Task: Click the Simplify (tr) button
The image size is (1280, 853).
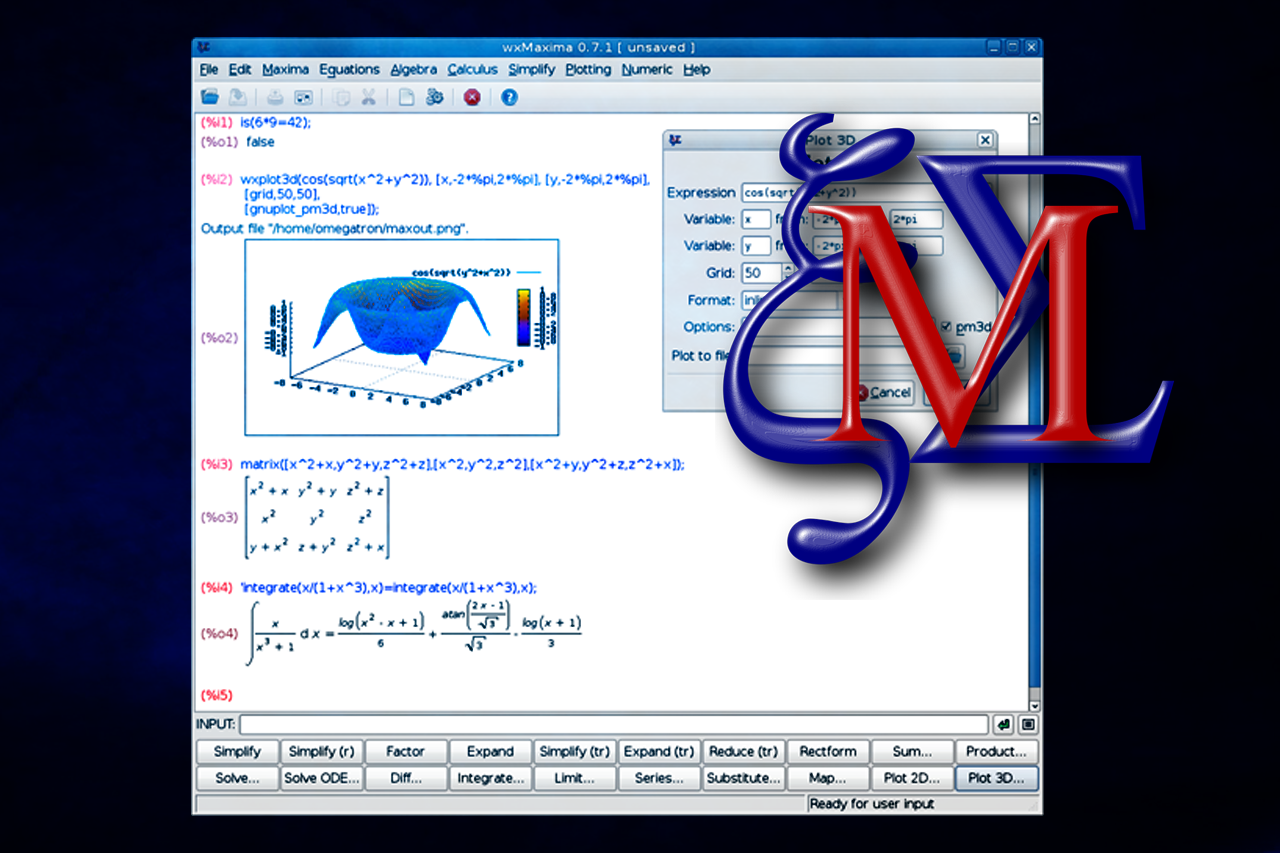Action: pos(575,752)
